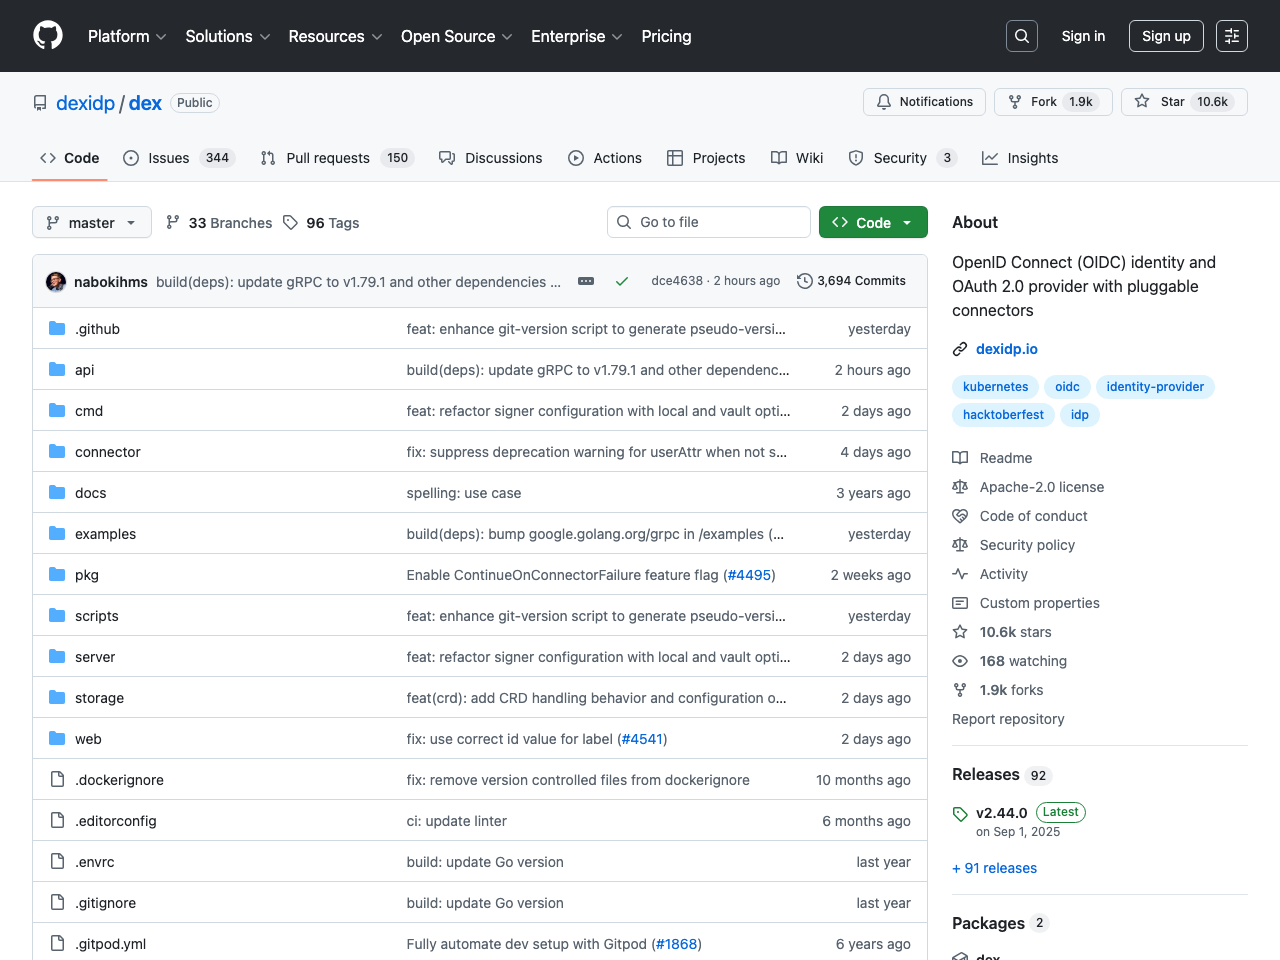Open commit history via the clock icon
This screenshot has height=960, width=1280.
click(806, 281)
